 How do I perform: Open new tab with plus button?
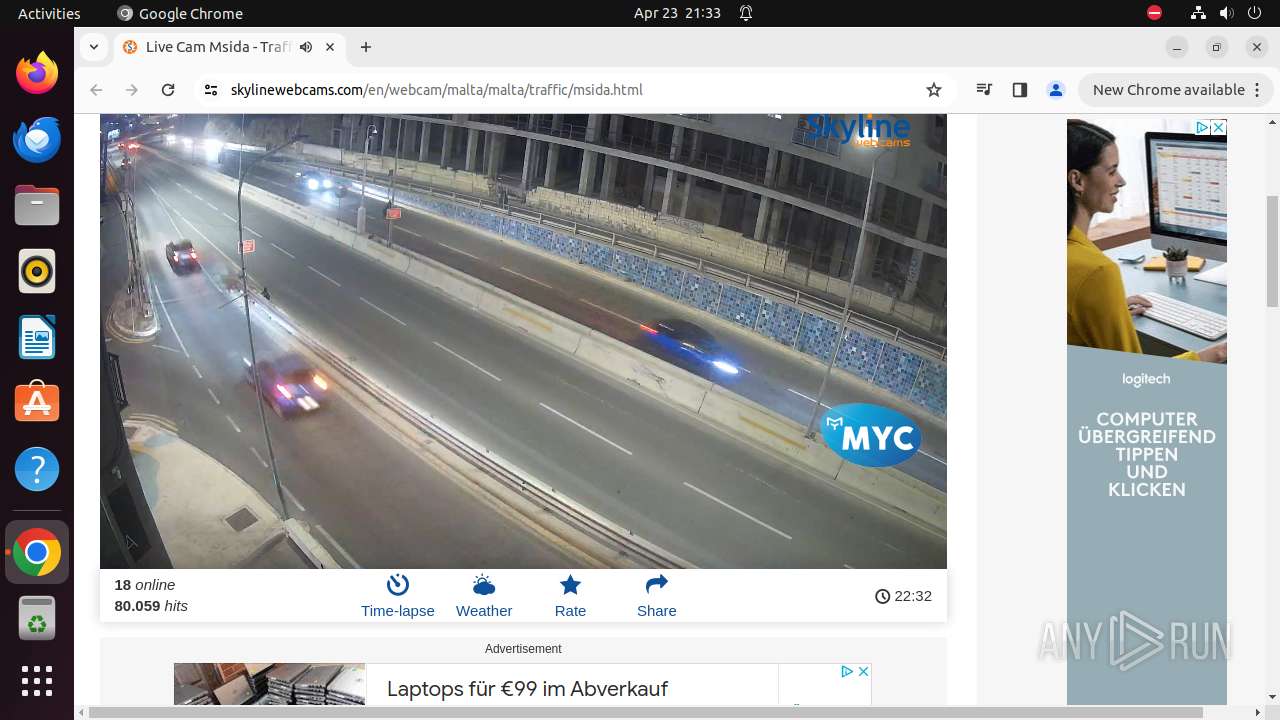point(366,47)
